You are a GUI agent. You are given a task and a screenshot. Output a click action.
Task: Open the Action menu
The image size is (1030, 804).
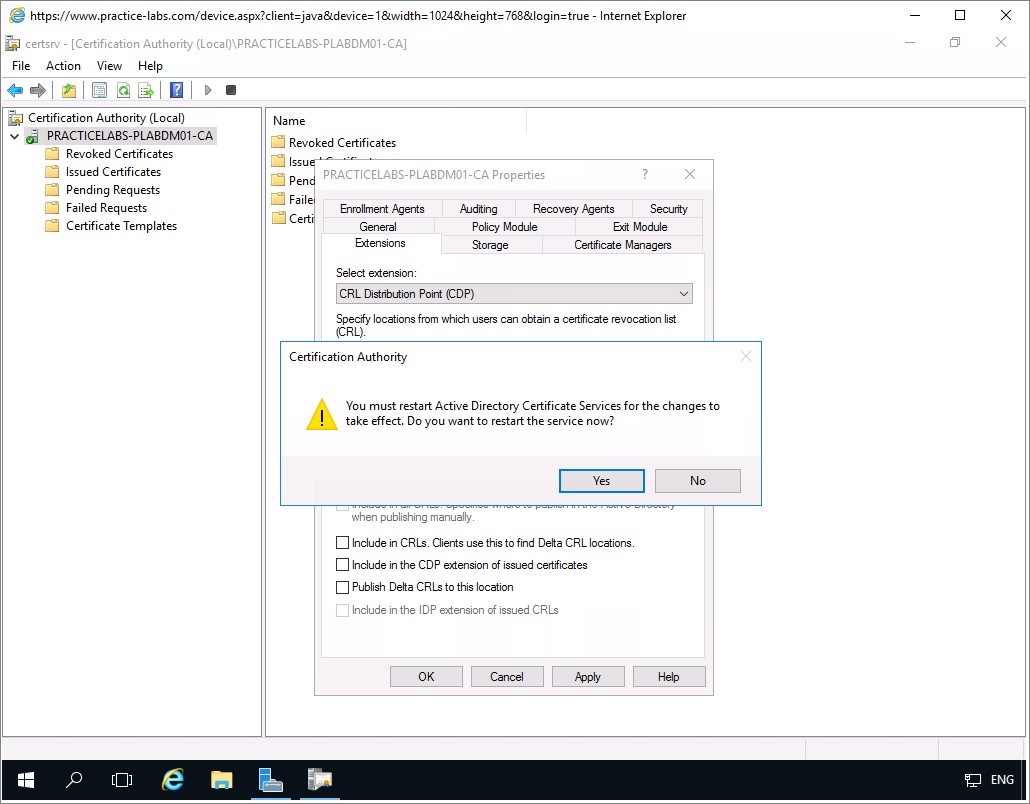[x=63, y=66]
